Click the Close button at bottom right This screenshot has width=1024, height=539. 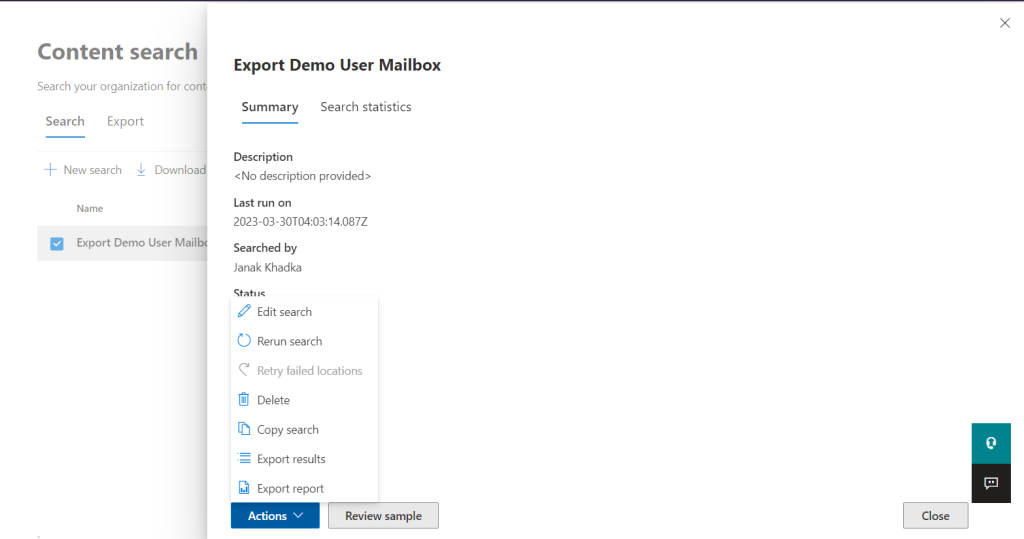click(935, 515)
